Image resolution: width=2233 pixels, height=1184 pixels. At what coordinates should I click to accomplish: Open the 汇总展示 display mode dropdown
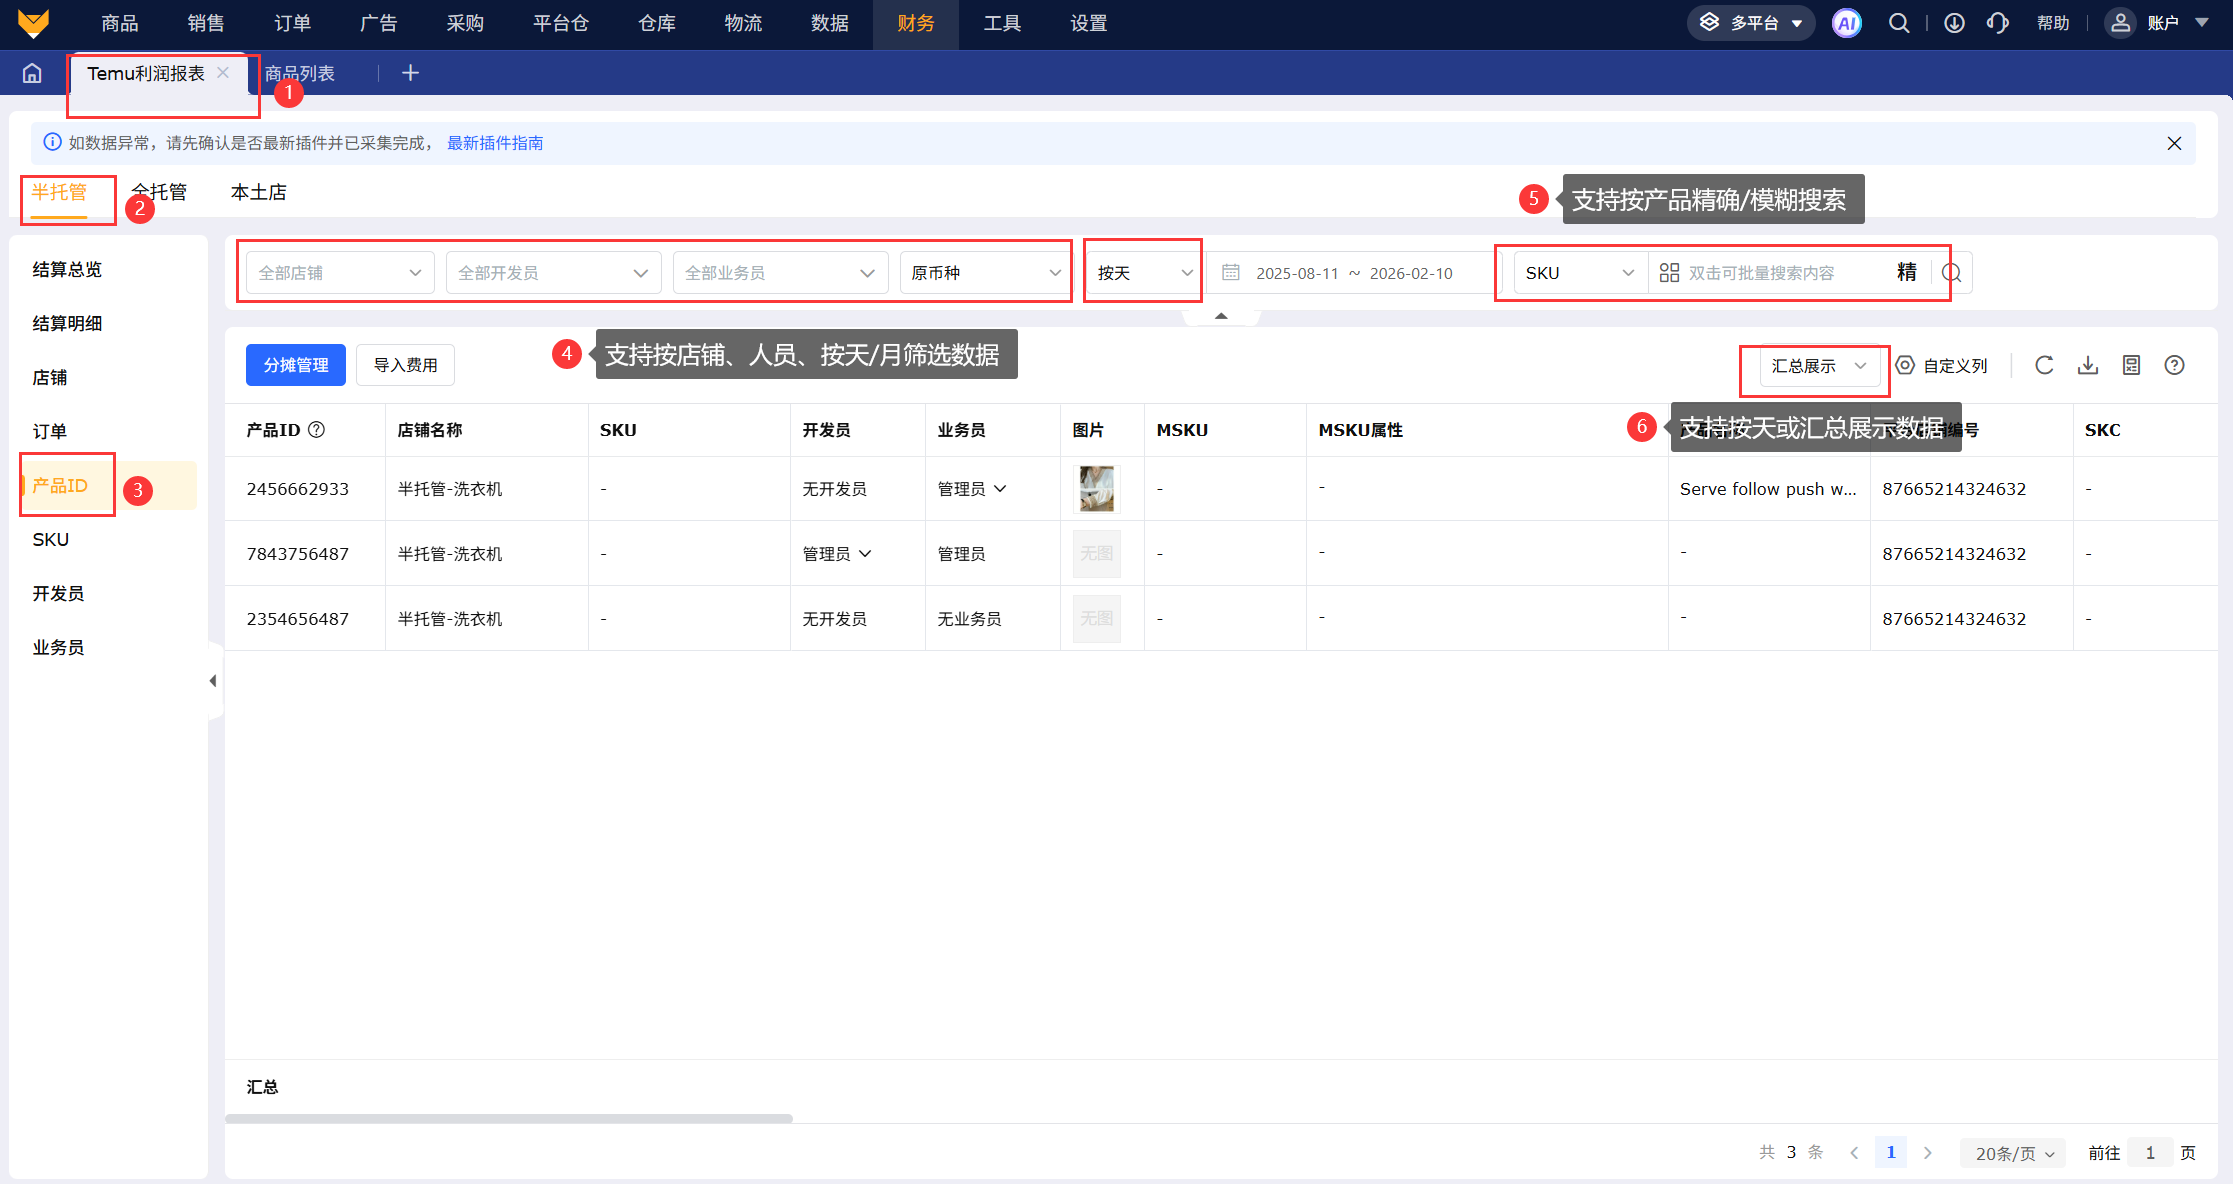click(1817, 366)
